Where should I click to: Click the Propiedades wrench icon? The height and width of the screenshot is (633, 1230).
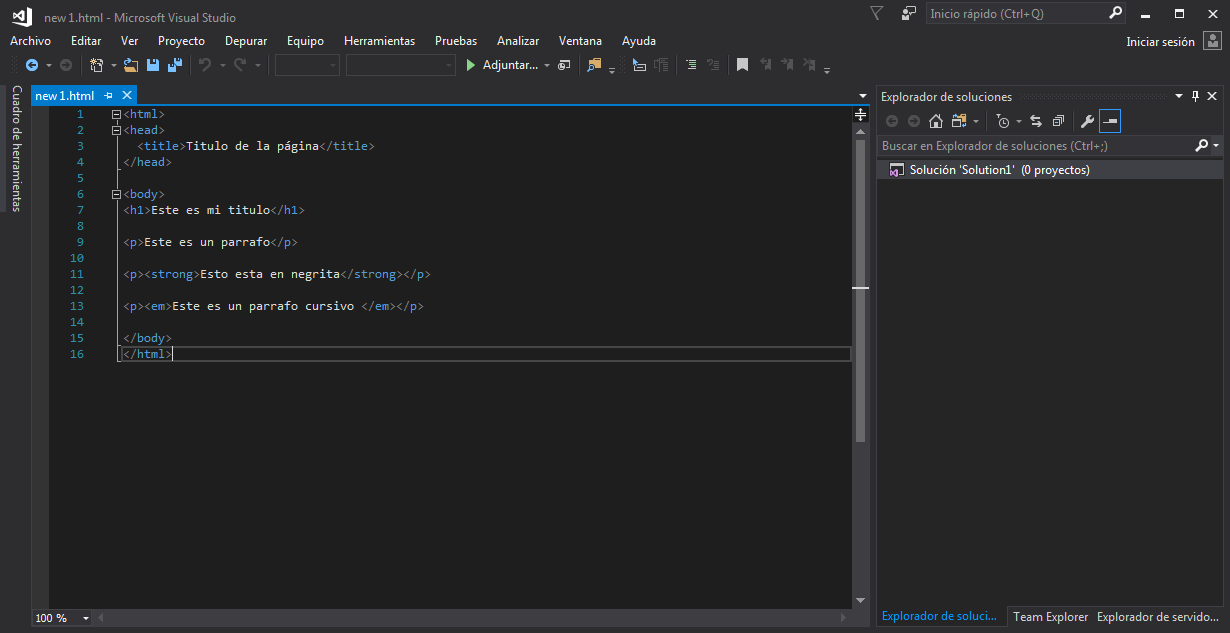click(1088, 120)
